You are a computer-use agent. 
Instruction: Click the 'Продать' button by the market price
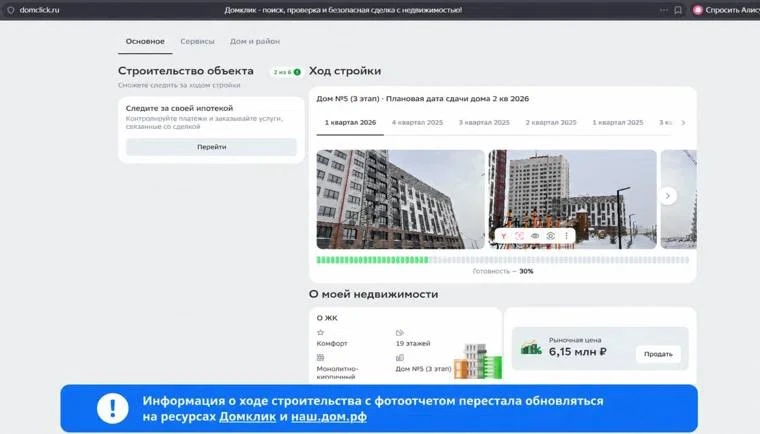point(658,354)
